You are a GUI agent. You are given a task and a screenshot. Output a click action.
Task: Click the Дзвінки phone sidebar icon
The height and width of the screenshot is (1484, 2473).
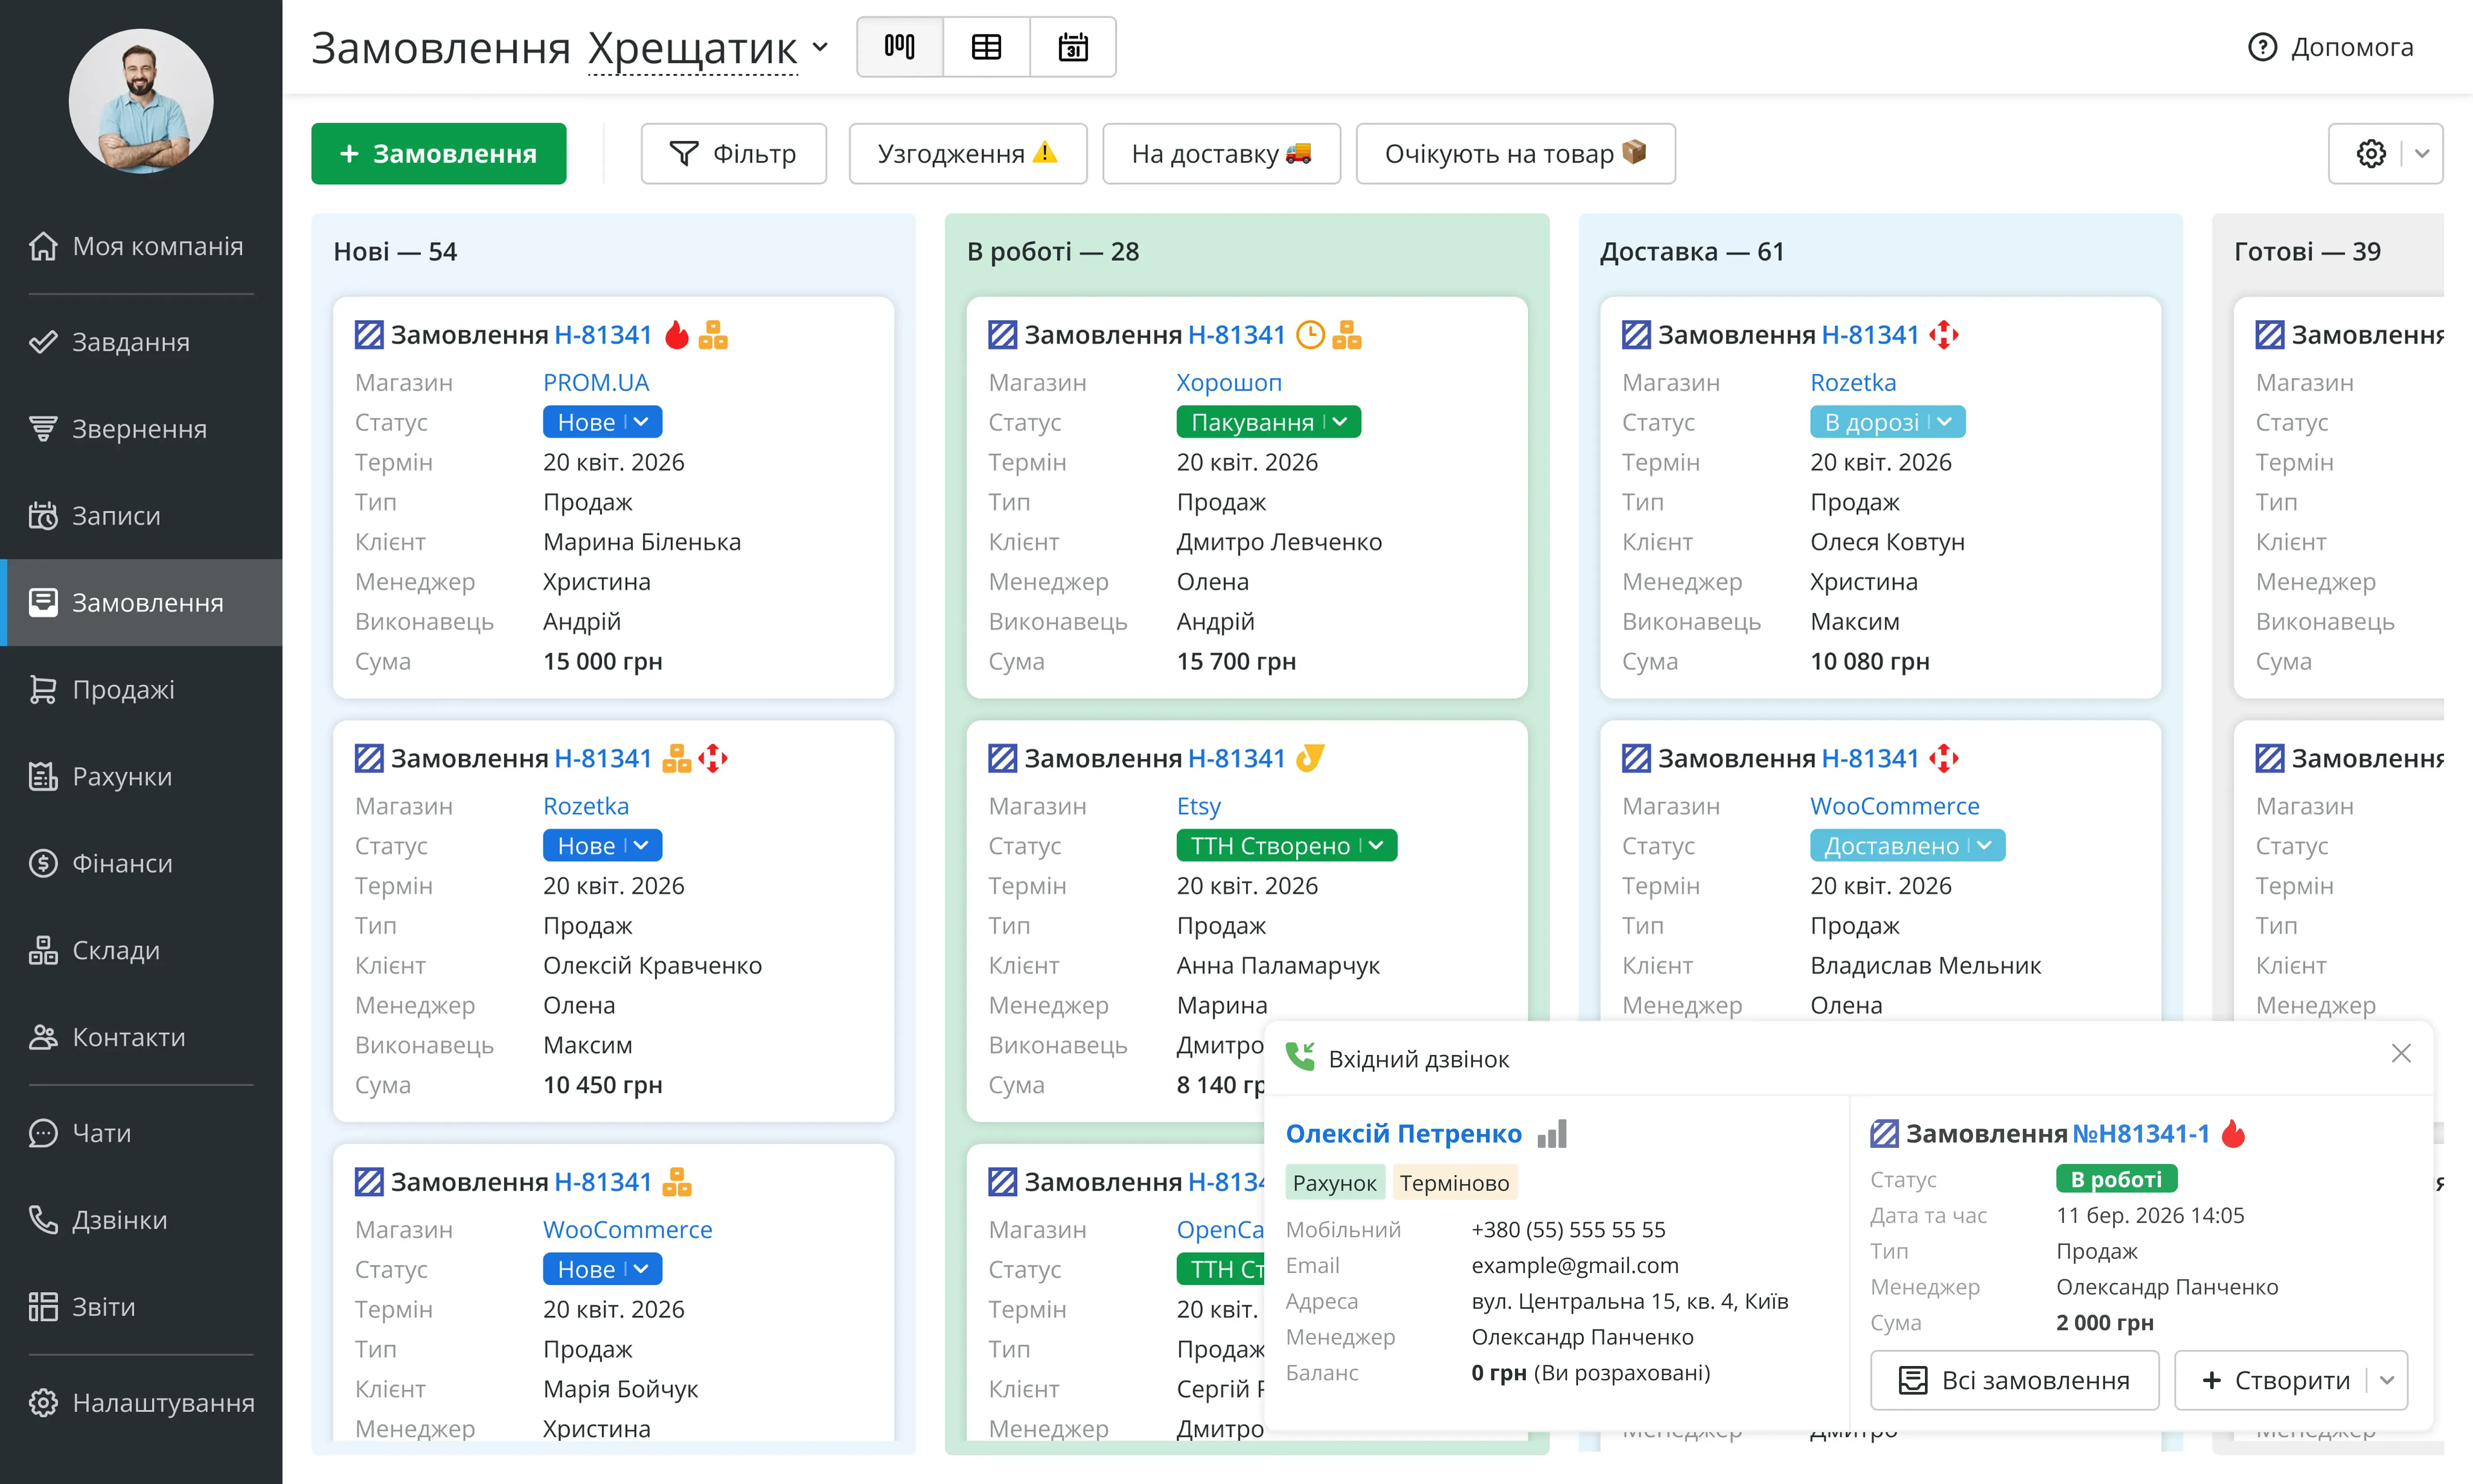[x=43, y=1220]
